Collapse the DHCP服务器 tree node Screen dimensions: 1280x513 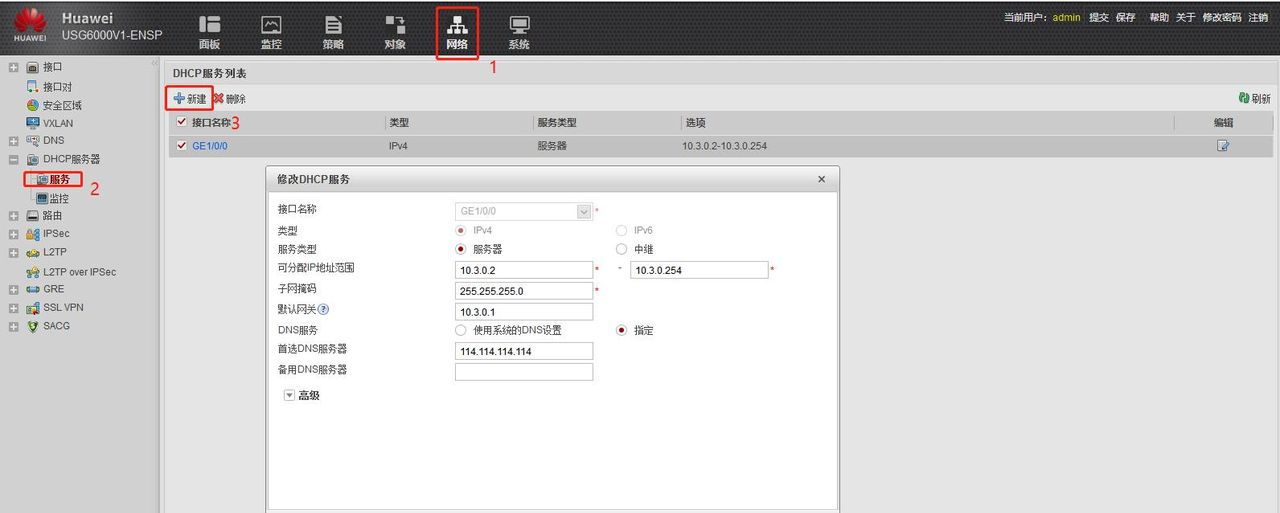(x=13, y=159)
